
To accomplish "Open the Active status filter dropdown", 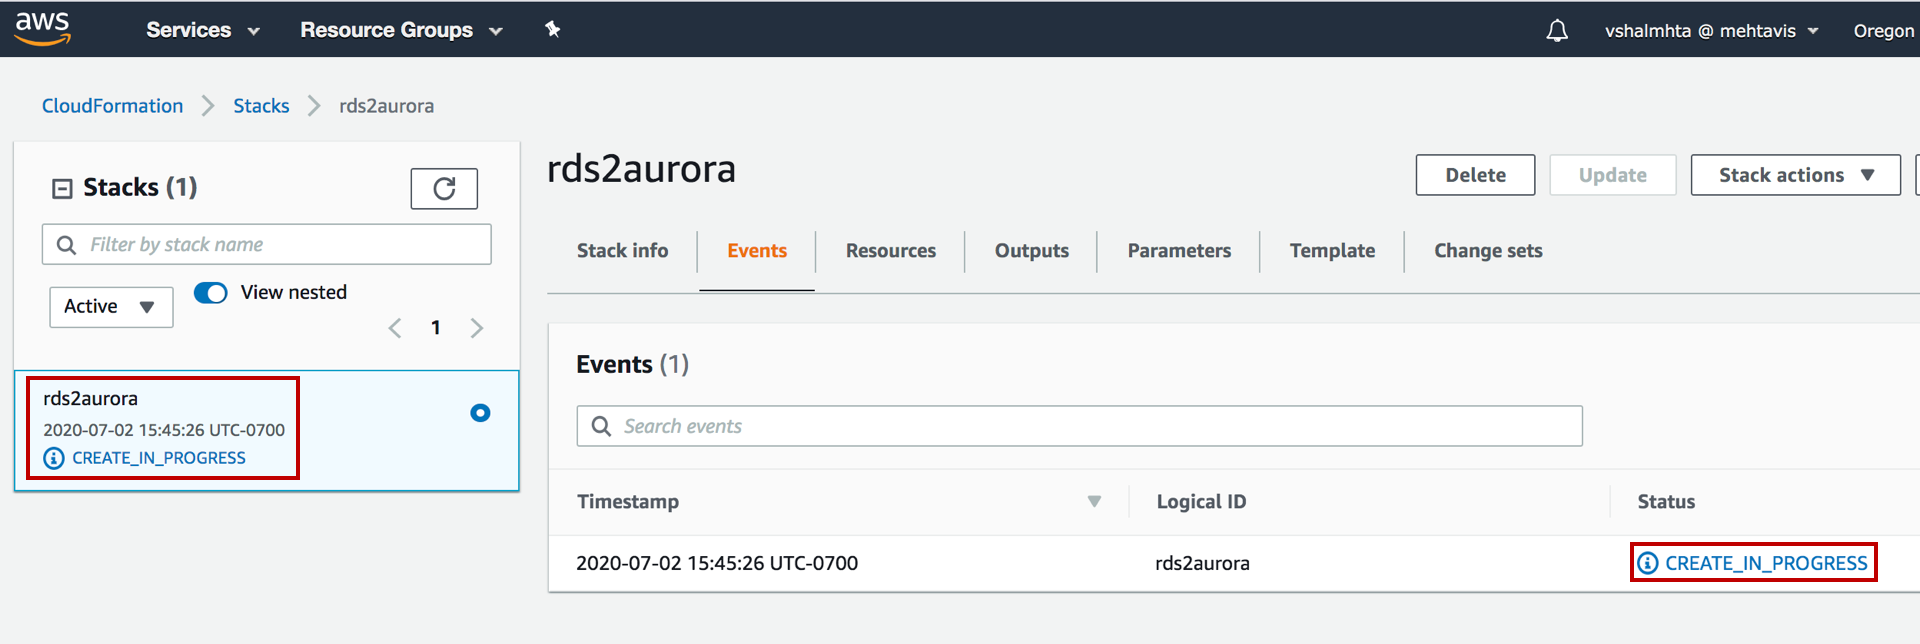I will [x=111, y=307].
